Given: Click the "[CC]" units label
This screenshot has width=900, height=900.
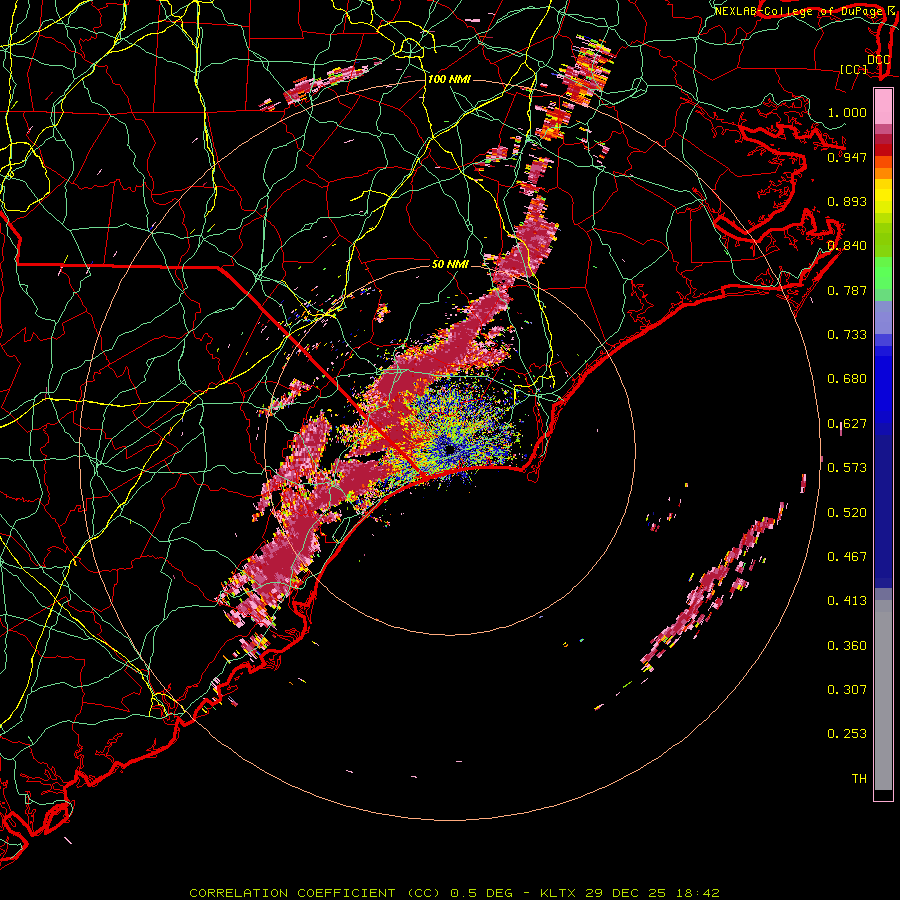Looking at the screenshot, I should pos(854,69).
